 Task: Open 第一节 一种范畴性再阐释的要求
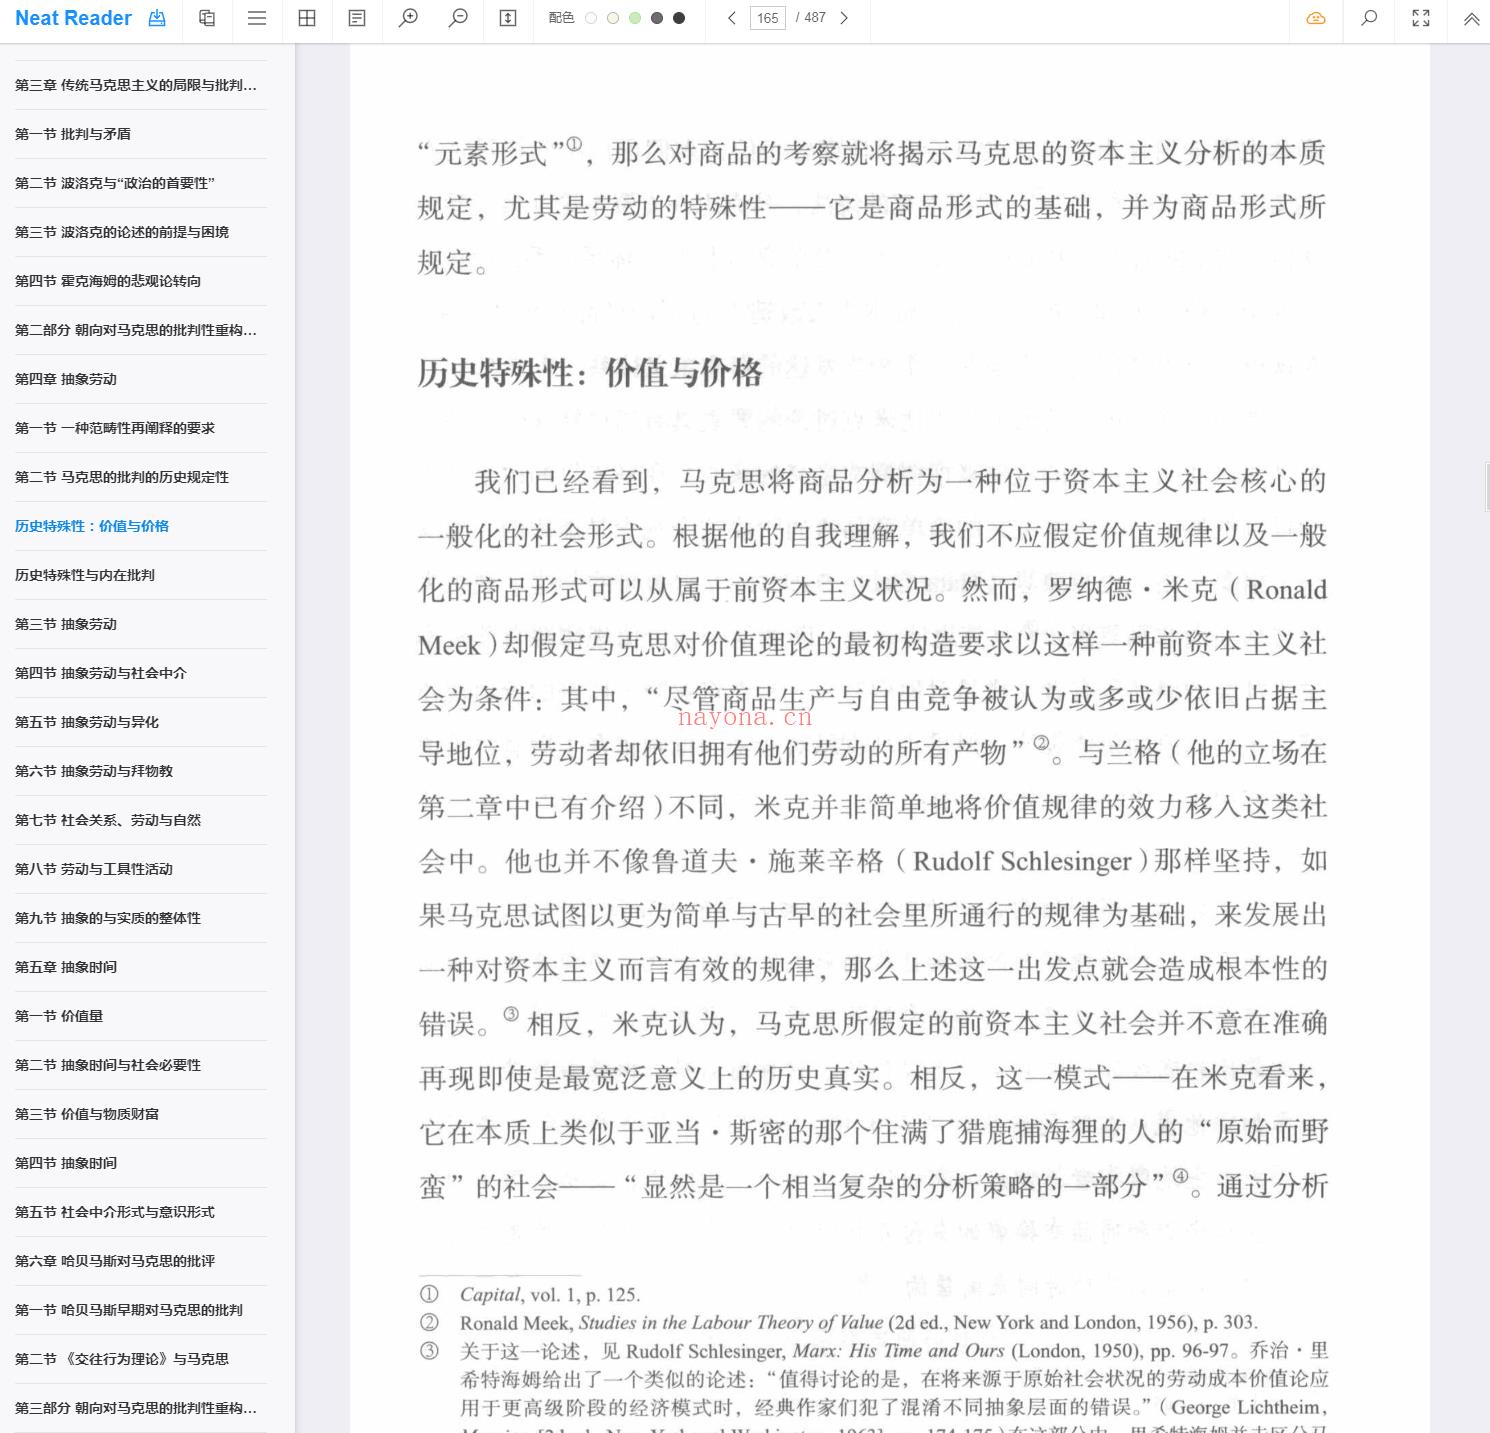[115, 428]
